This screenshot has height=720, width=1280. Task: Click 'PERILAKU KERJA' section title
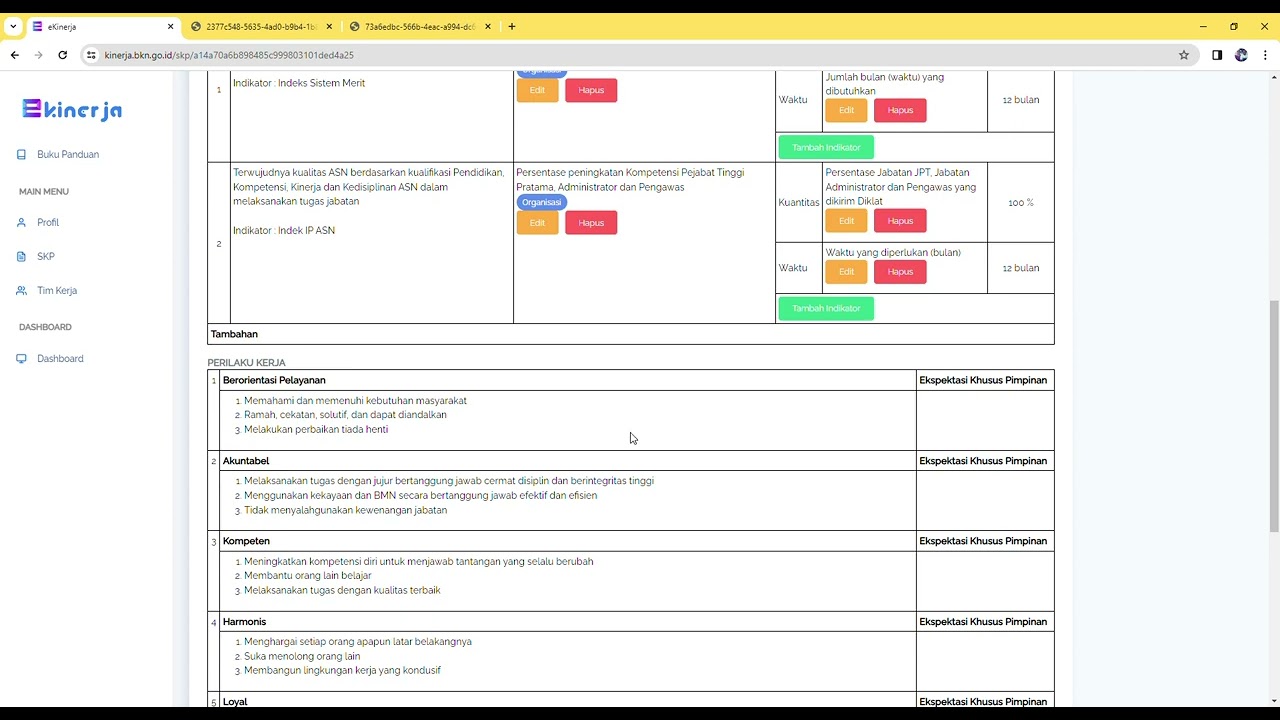tap(246, 363)
